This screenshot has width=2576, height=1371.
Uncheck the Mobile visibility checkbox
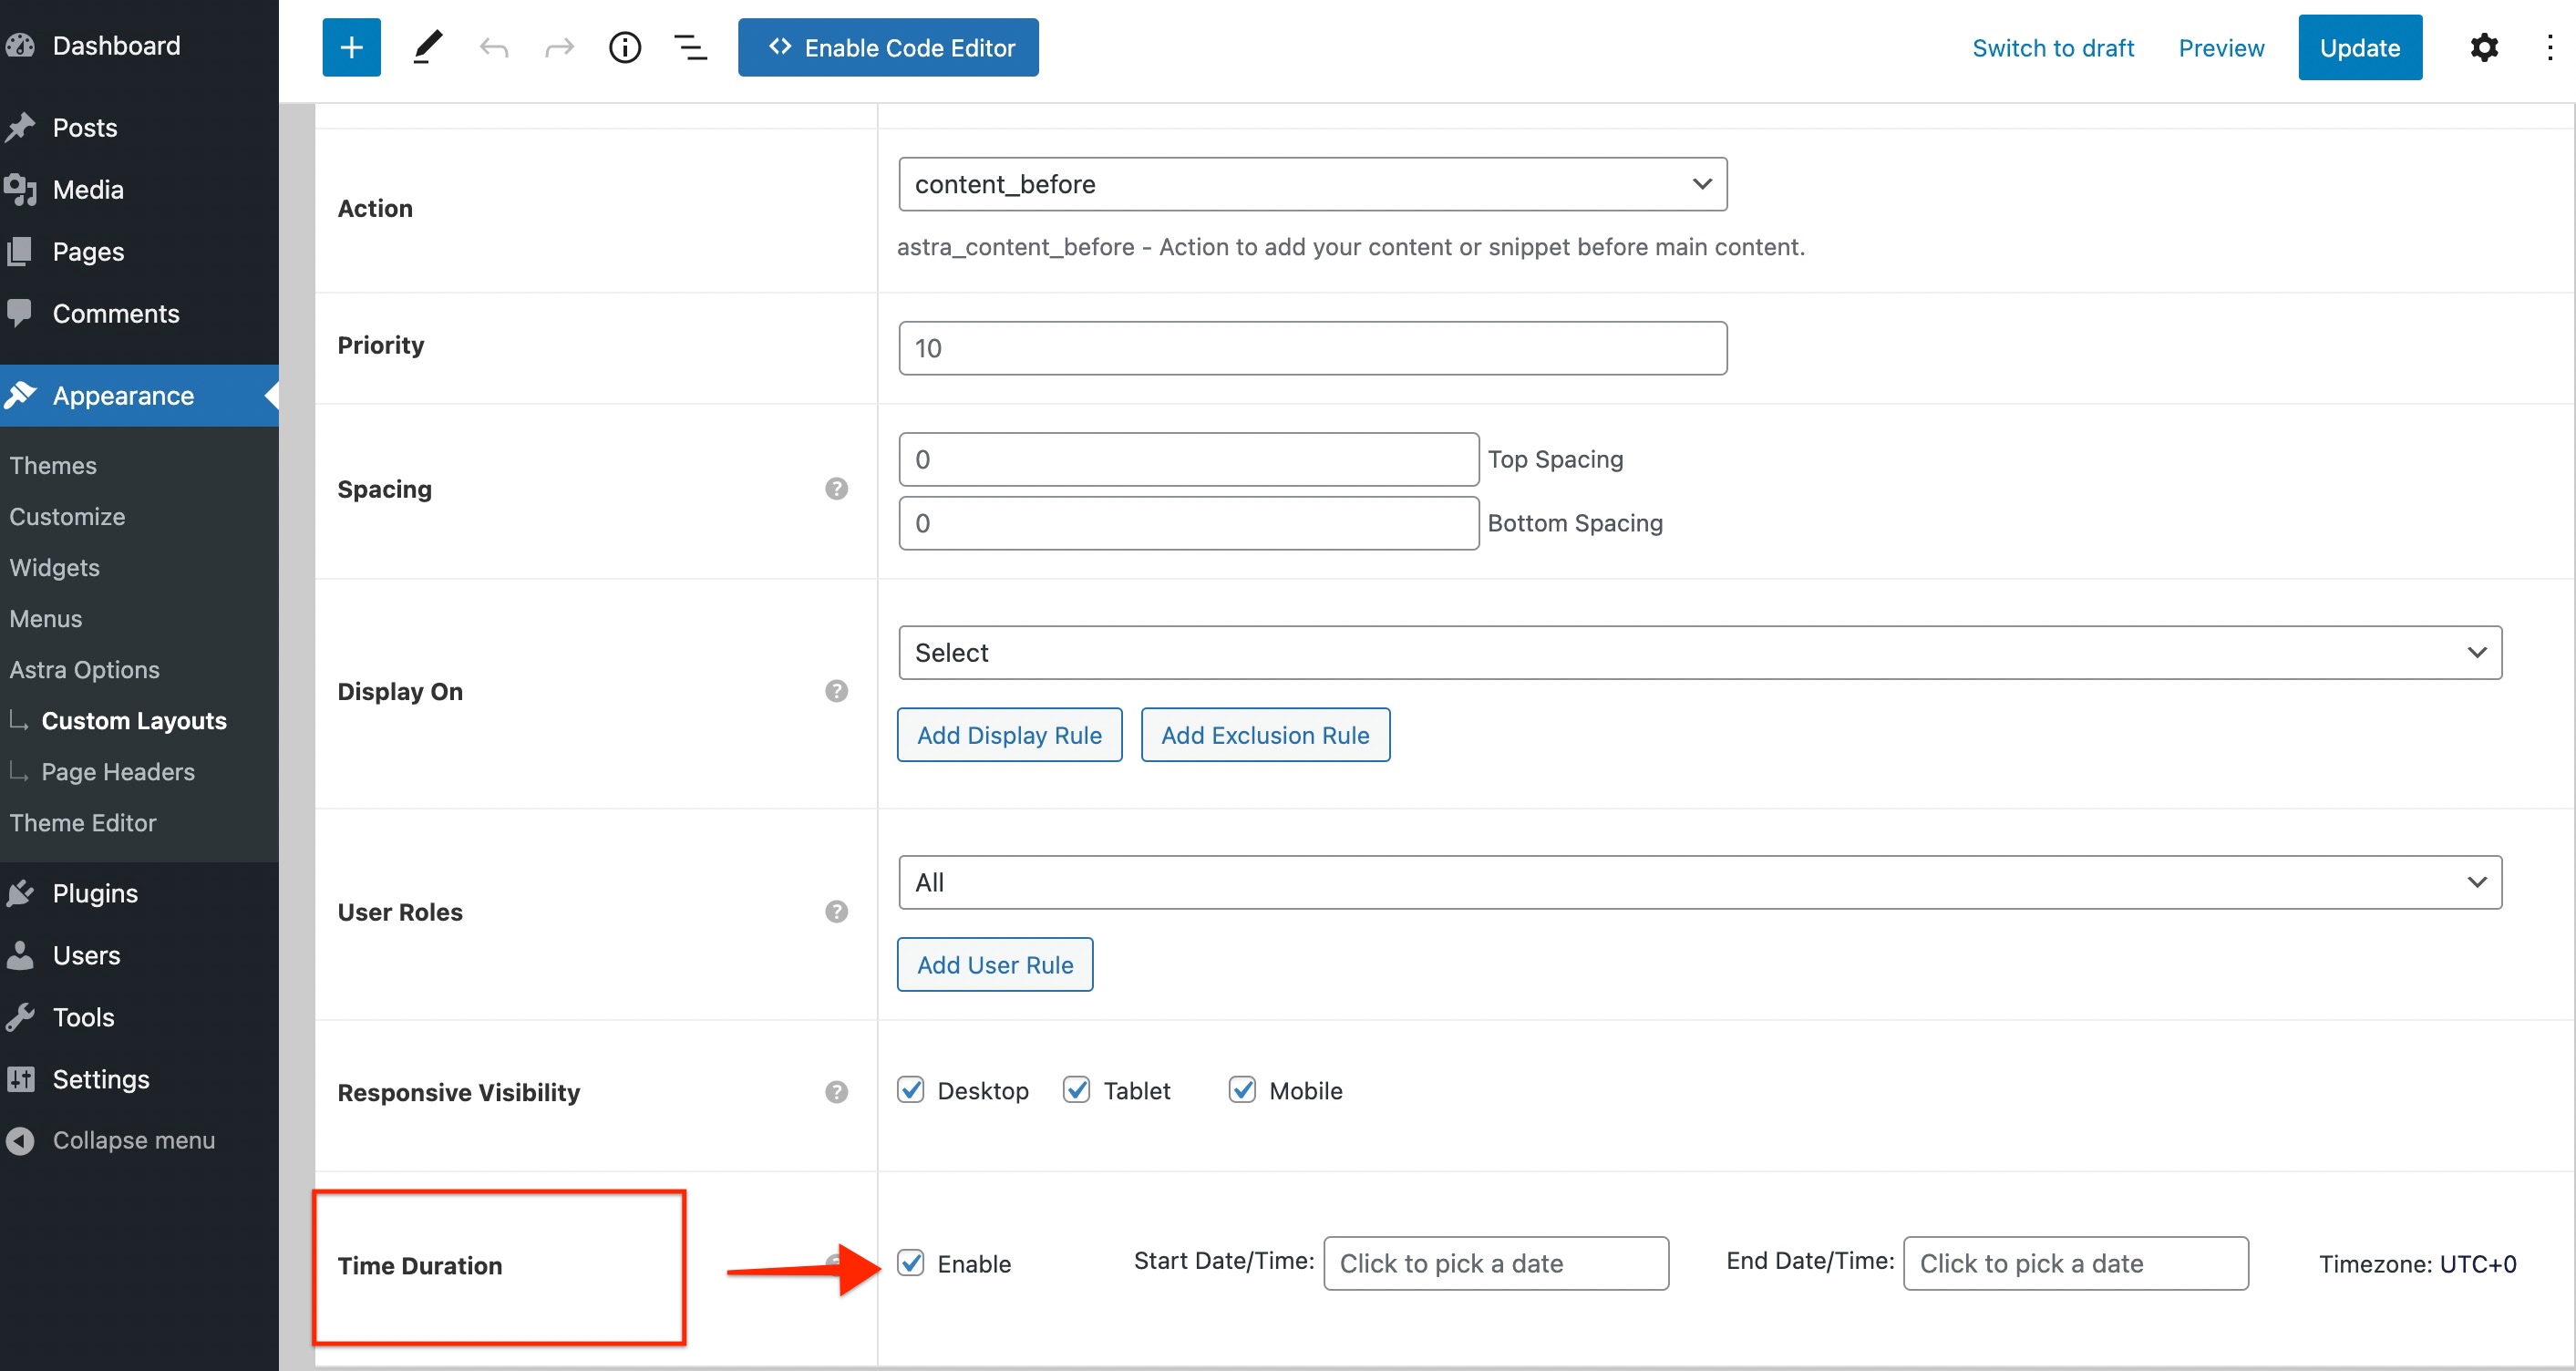tap(1242, 1090)
